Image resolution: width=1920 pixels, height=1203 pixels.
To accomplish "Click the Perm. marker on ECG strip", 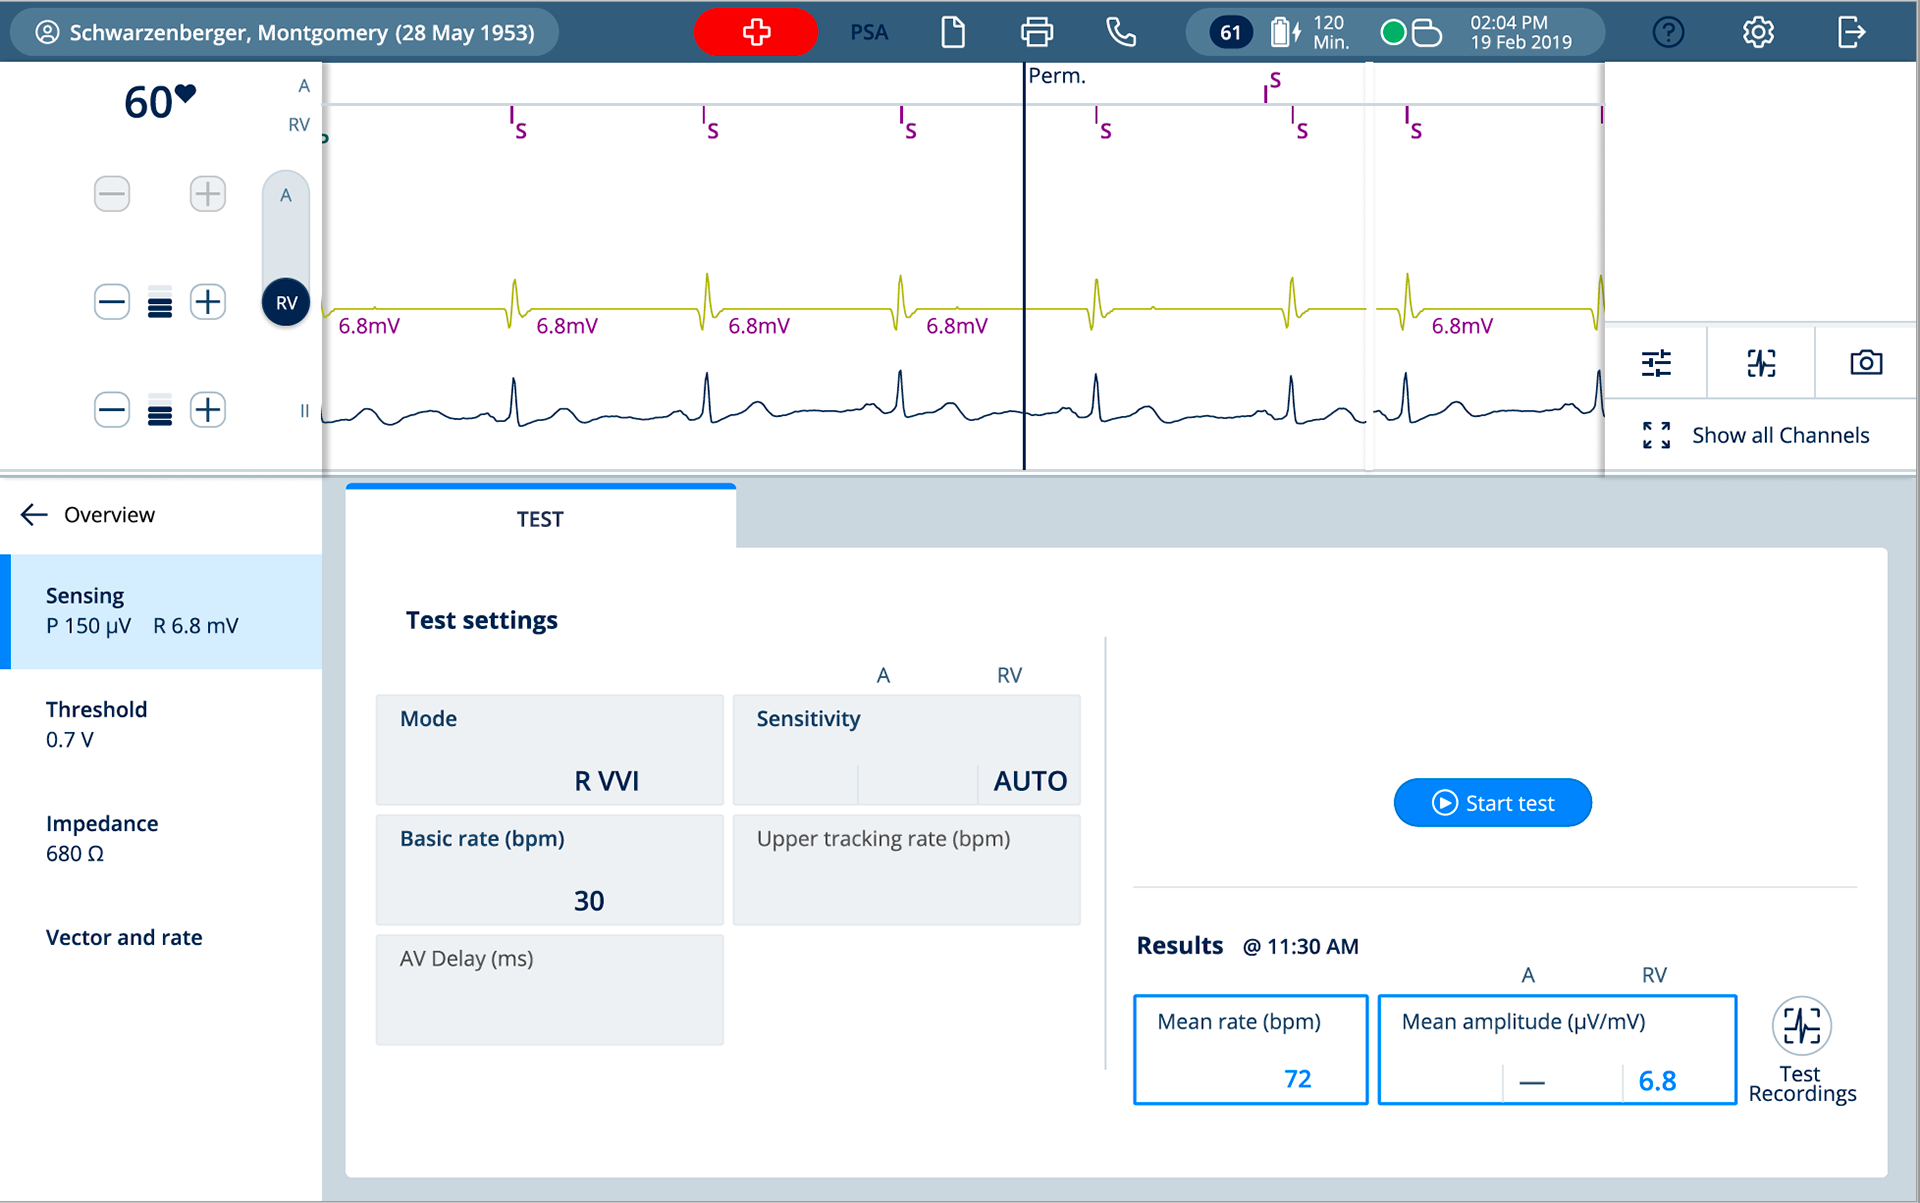I will pos(1057,76).
